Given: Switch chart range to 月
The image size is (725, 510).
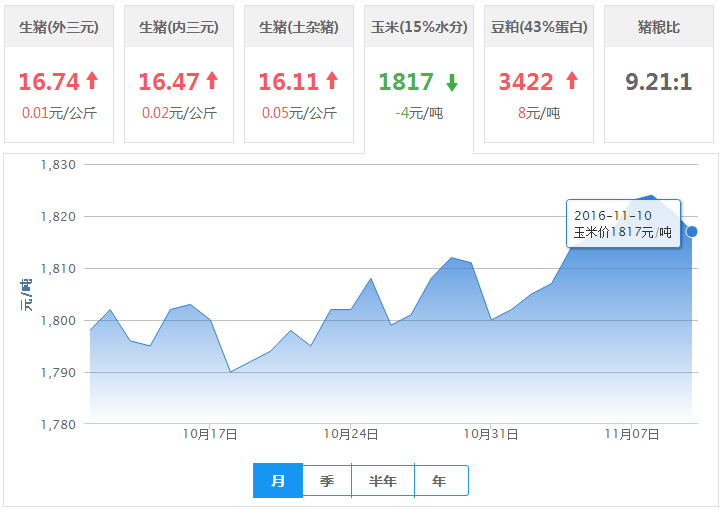Looking at the screenshot, I should 278,480.
